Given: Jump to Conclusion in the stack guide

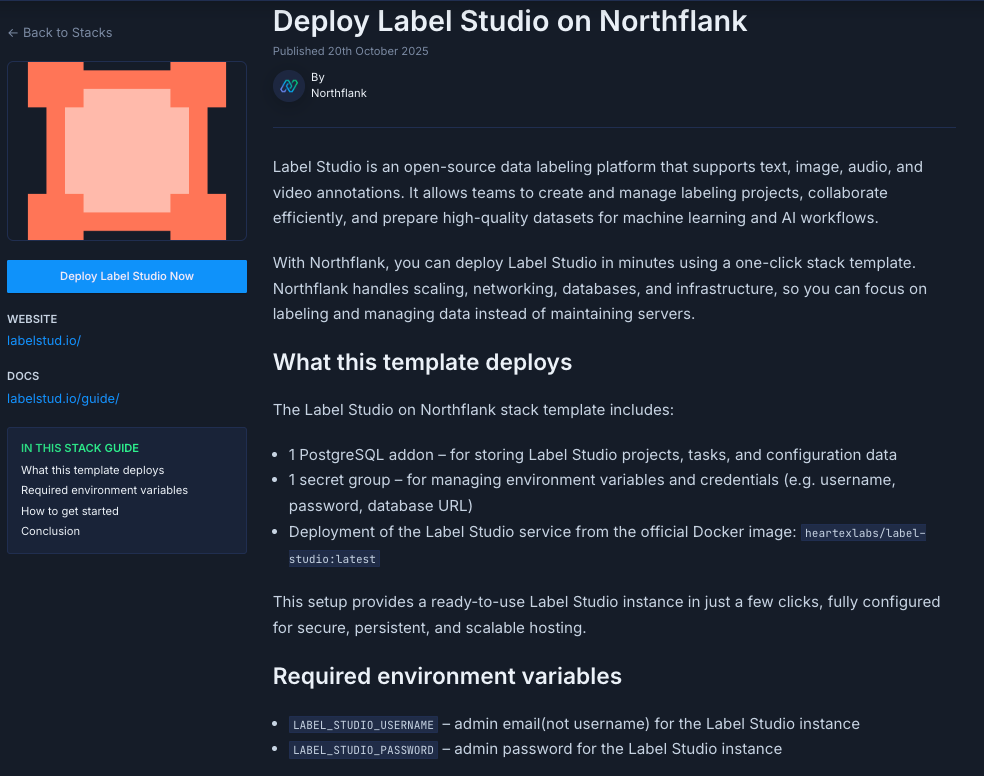Looking at the screenshot, I should coord(50,531).
